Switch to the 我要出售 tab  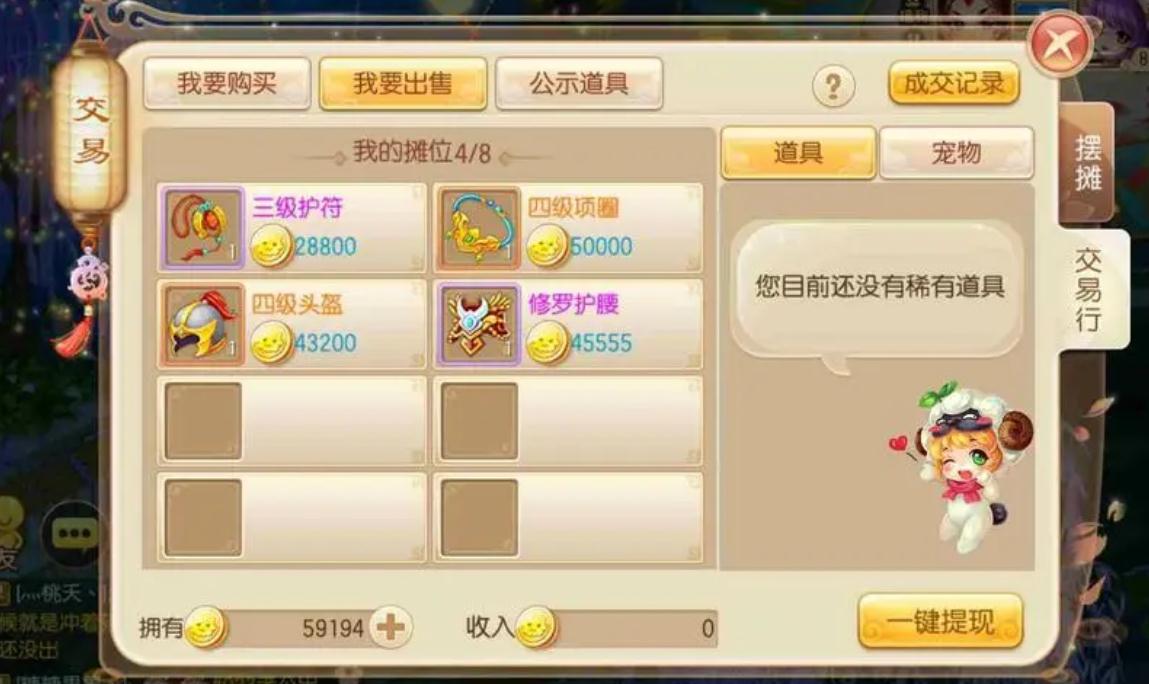(402, 84)
